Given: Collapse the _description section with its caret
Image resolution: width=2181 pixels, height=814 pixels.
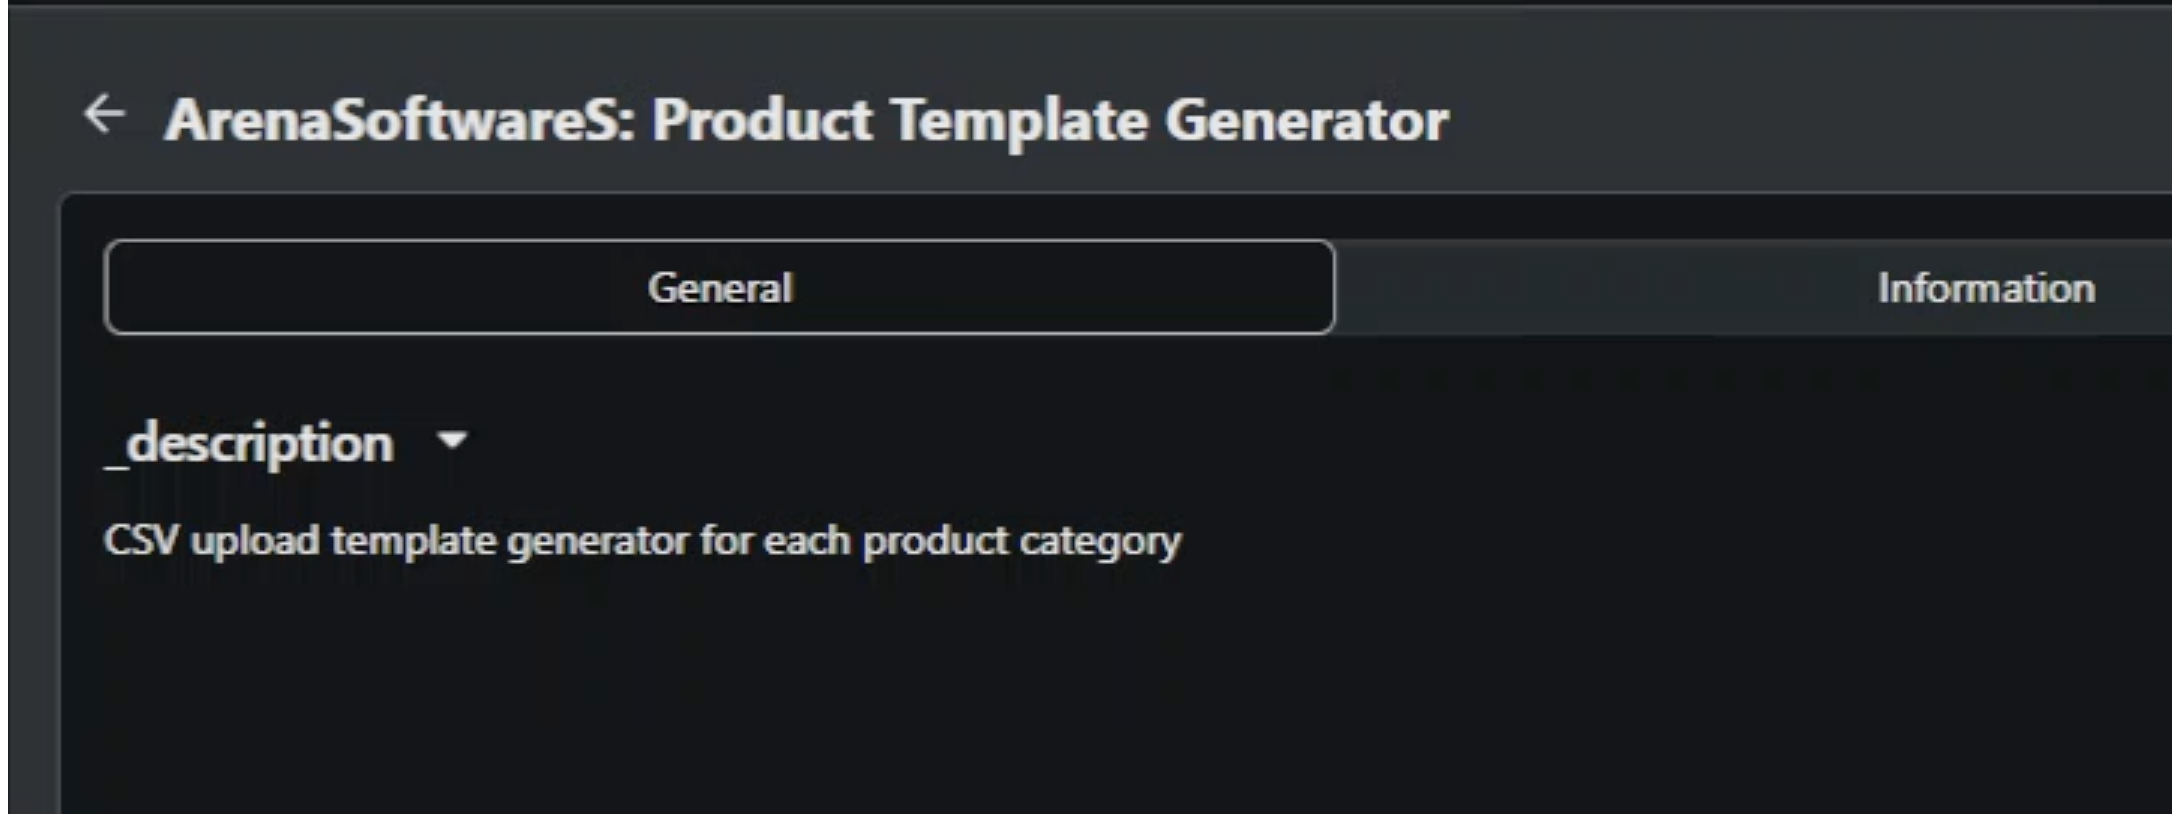Looking at the screenshot, I should pos(453,440).
